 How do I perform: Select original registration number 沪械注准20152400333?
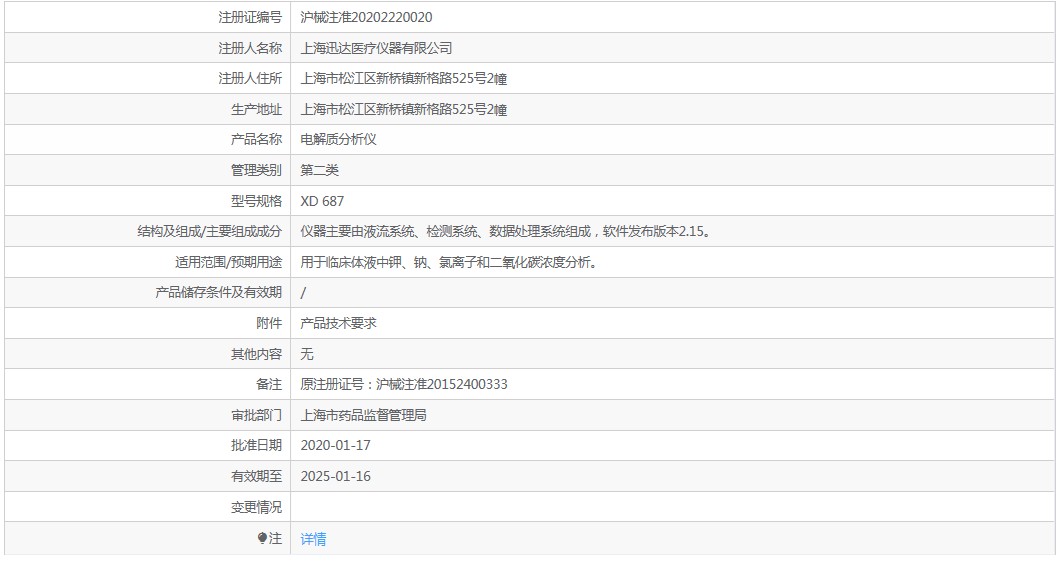(x=442, y=384)
